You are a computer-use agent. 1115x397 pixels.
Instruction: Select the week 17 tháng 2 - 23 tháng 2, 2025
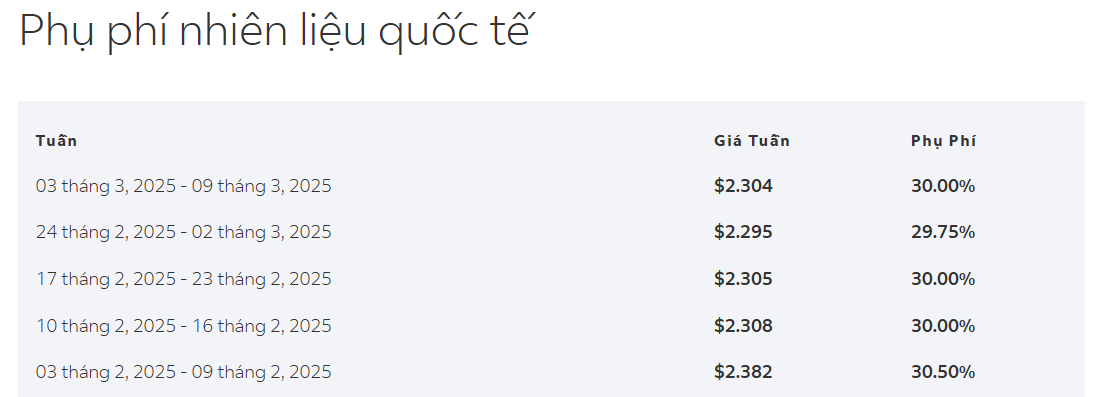pos(183,279)
